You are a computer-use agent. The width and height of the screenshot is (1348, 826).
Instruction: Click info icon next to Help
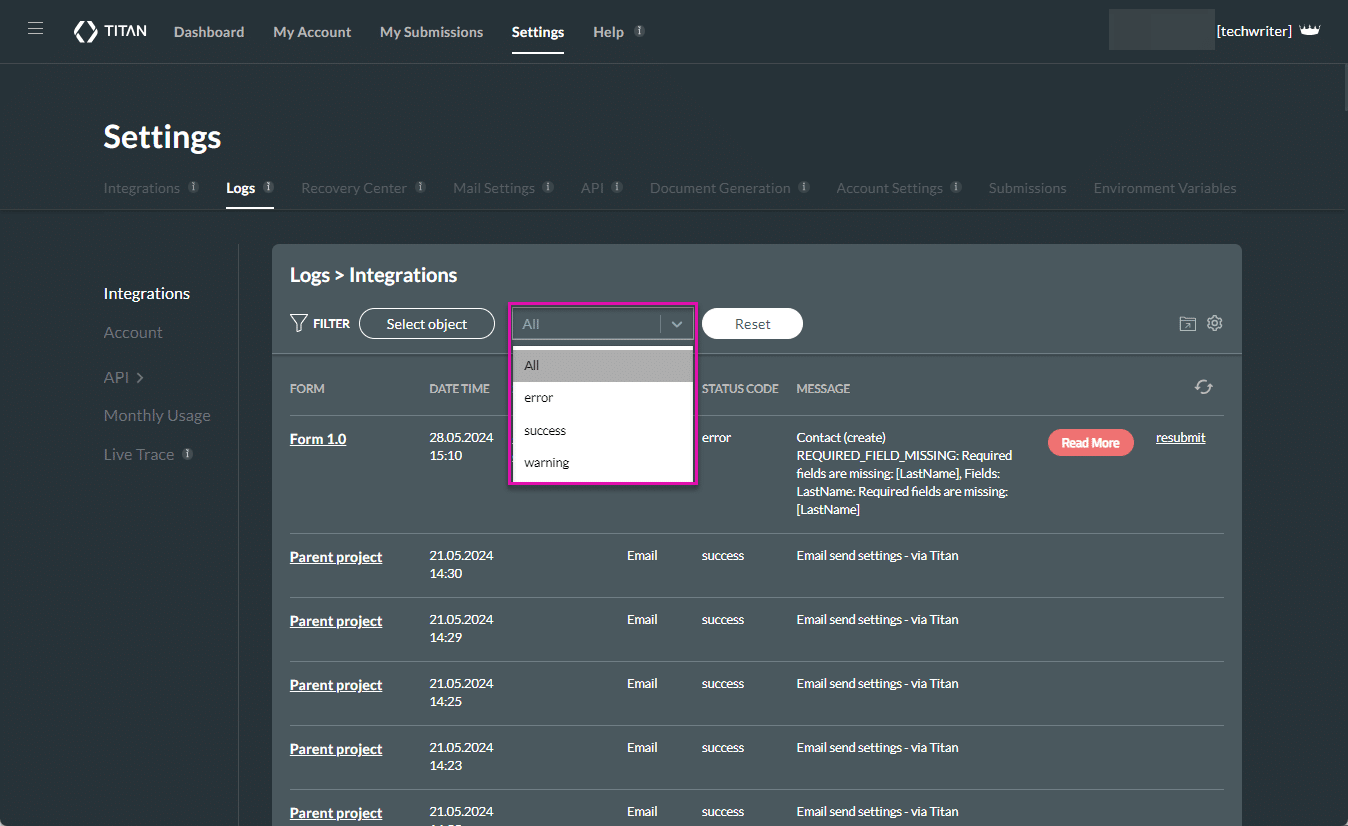pyautogui.click(x=639, y=31)
